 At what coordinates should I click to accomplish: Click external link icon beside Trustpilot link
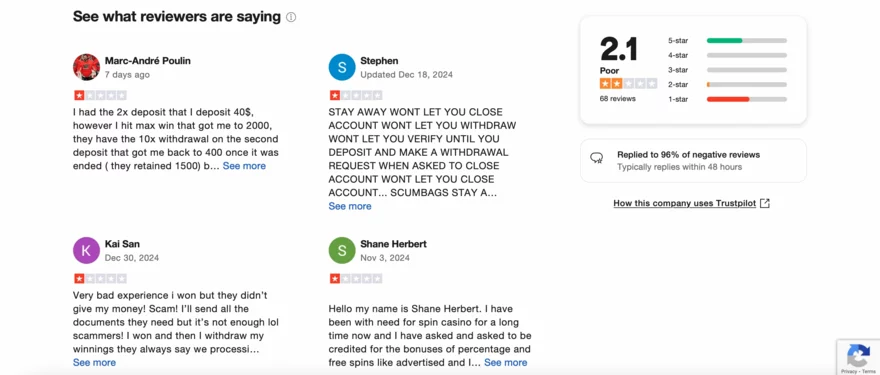click(764, 203)
